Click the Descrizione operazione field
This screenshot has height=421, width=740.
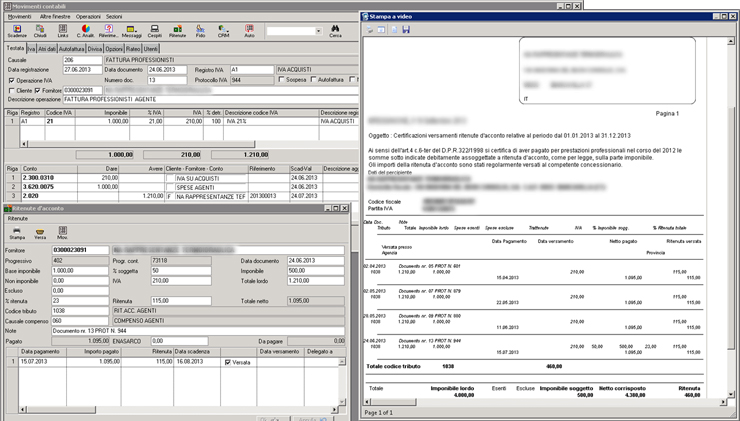210,100
